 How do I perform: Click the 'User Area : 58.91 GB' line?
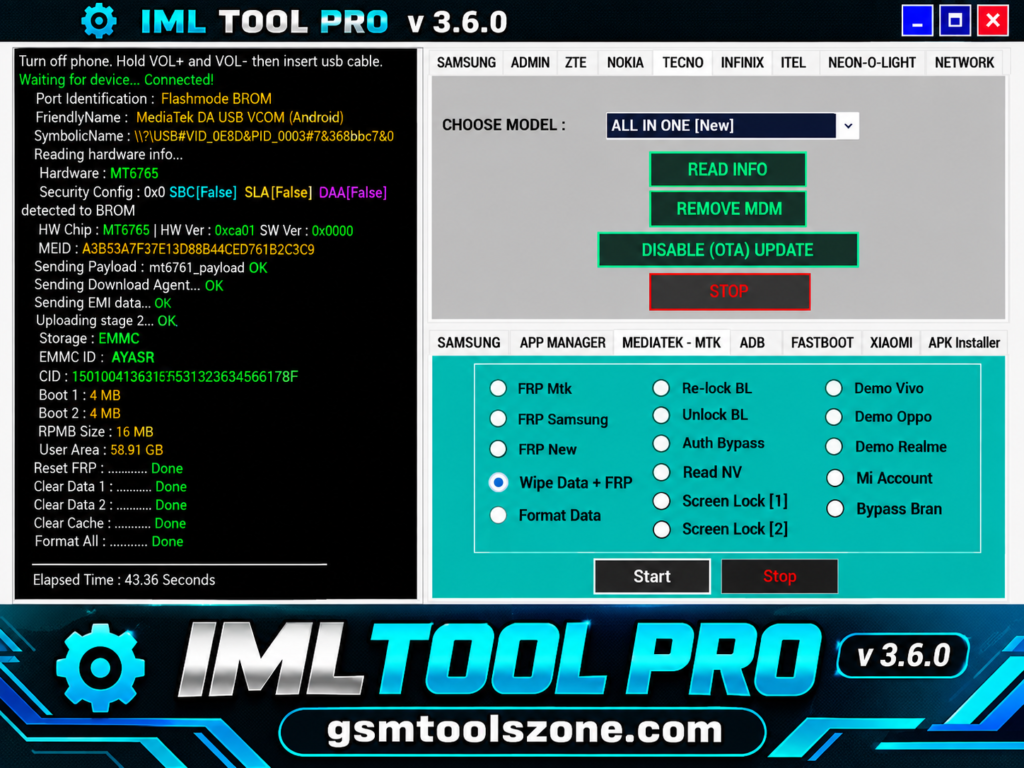[x=101, y=450]
